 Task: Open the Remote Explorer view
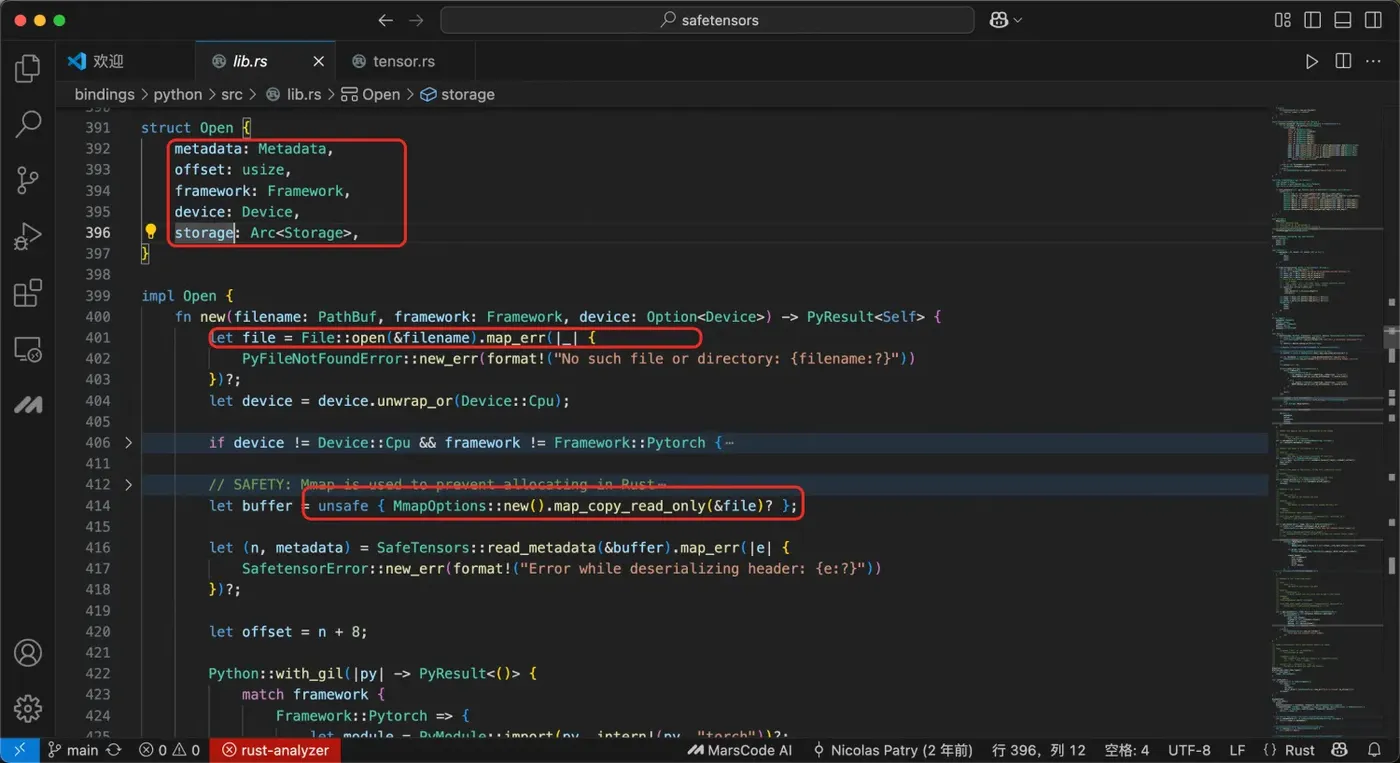[x=28, y=350]
